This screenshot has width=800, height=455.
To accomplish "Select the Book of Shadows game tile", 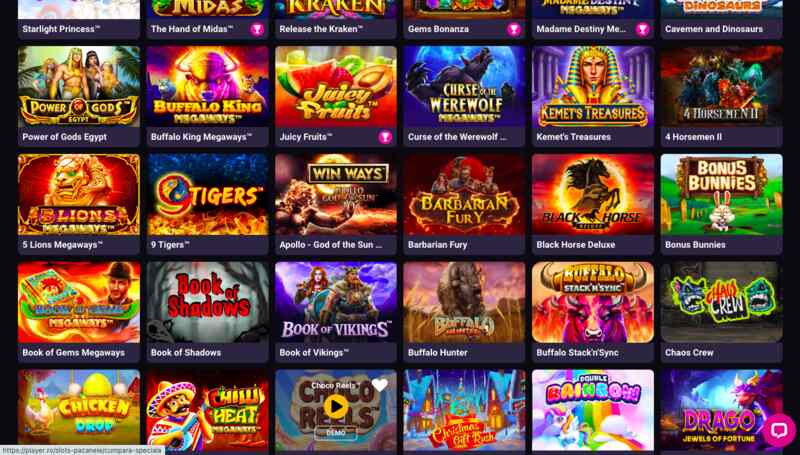I will pos(207,312).
